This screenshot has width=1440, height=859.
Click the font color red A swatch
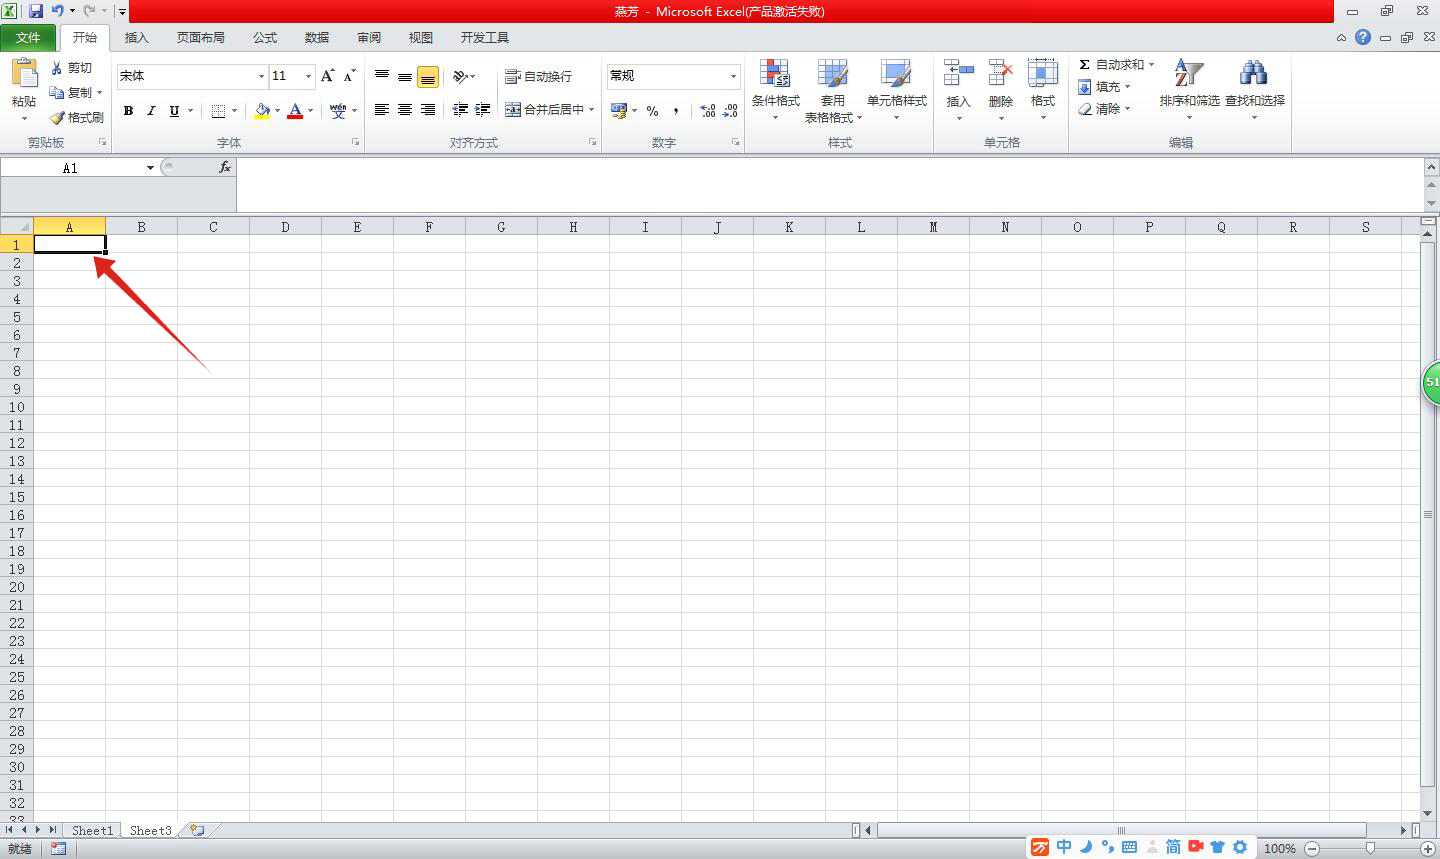[295, 111]
